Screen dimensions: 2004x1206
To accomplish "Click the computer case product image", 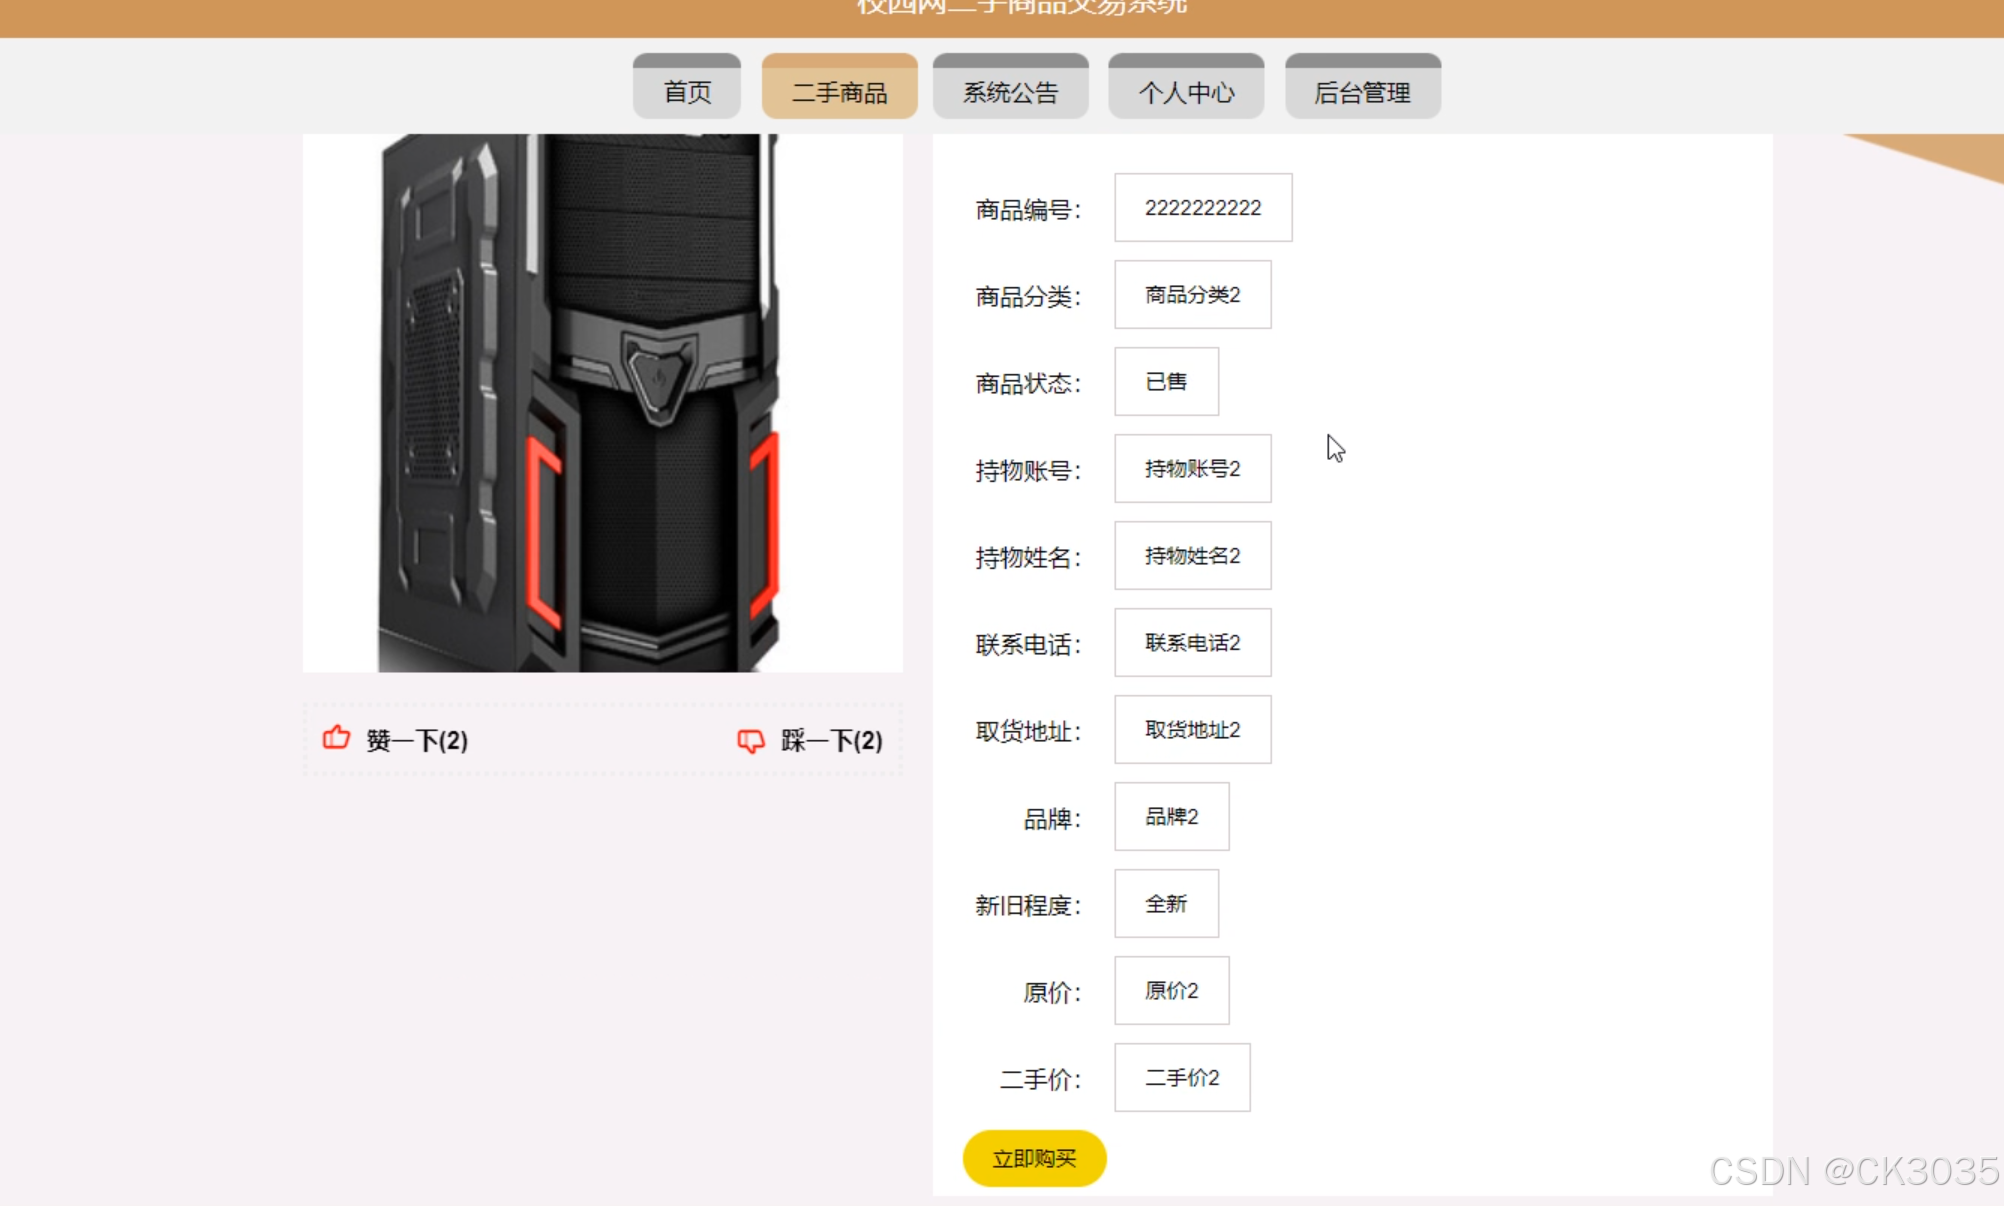I will pyautogui.click(x=602, y=402).
